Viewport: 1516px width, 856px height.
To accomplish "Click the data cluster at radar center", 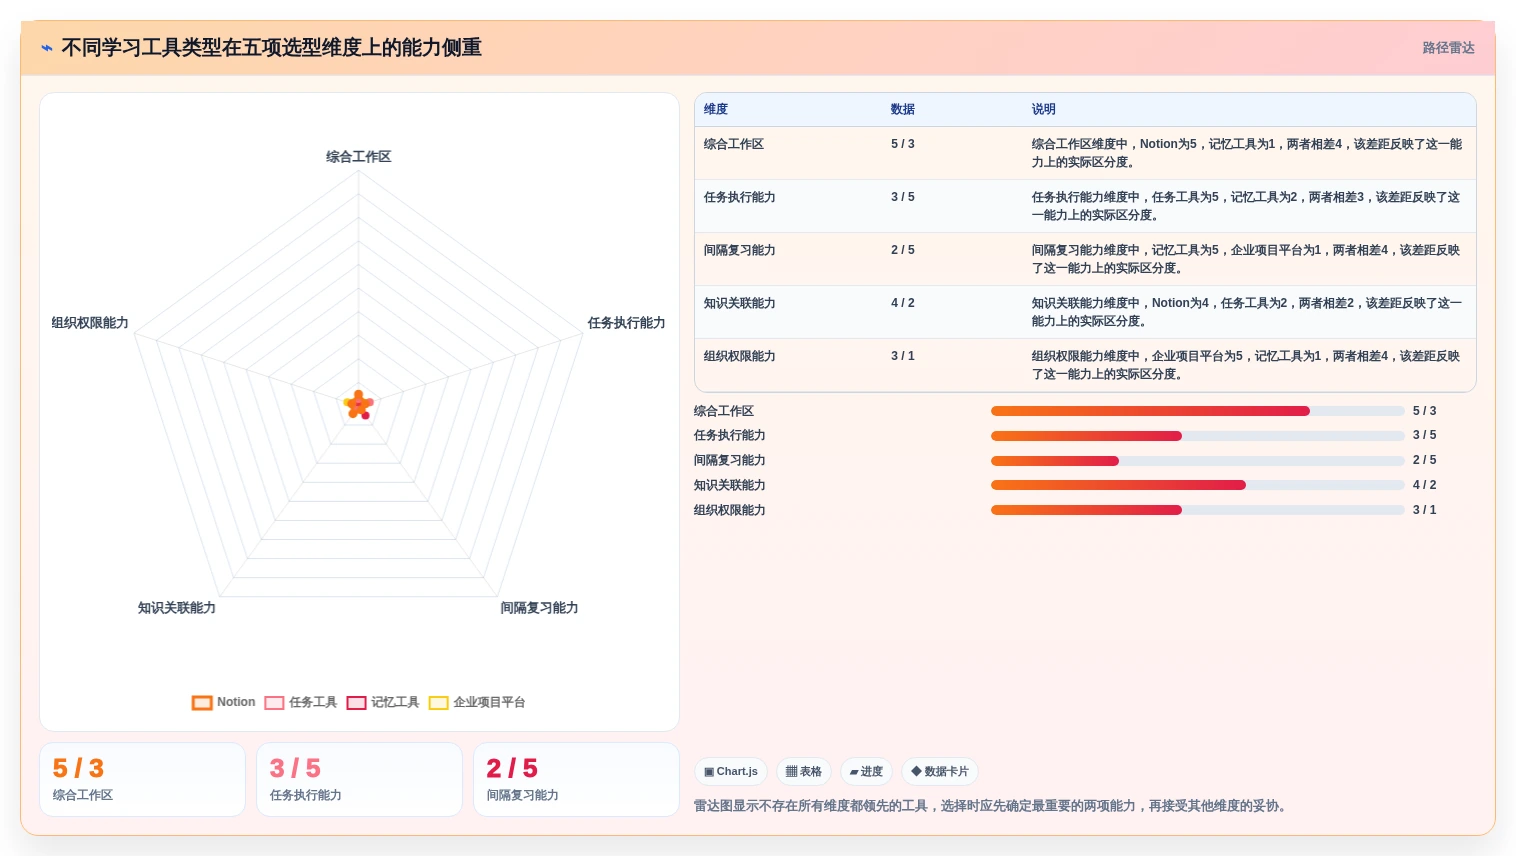I will click(359, 405).
